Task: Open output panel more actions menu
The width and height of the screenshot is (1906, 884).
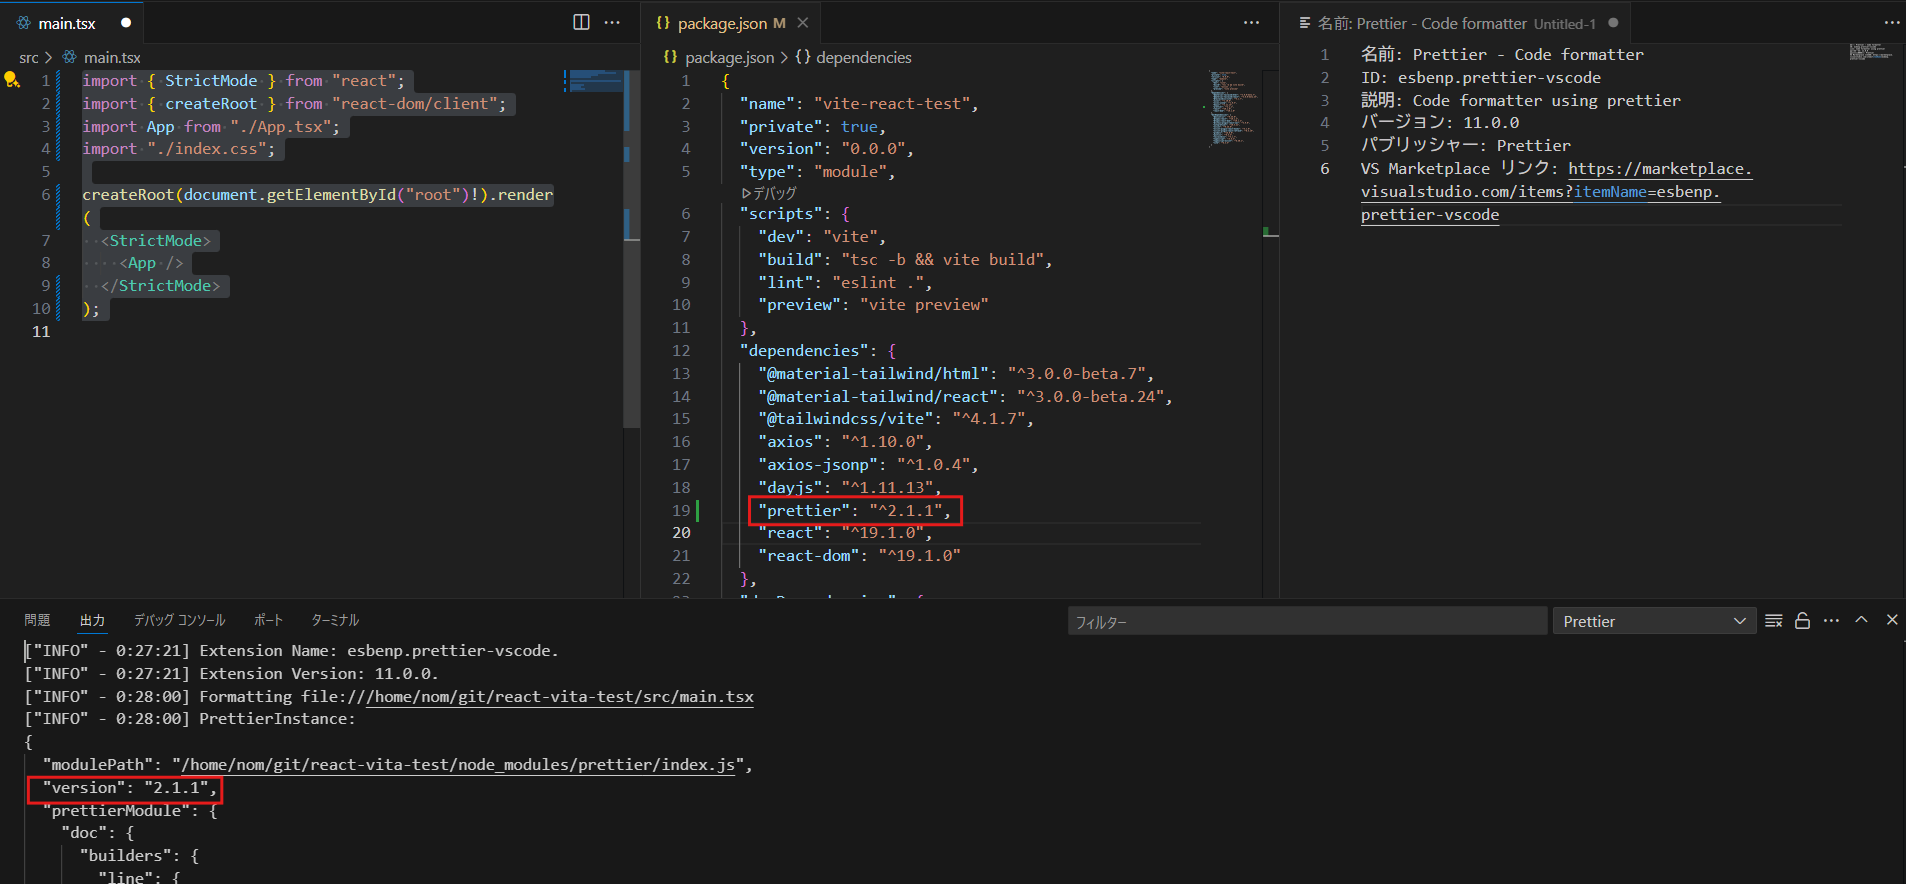Action: point(1831,621)
